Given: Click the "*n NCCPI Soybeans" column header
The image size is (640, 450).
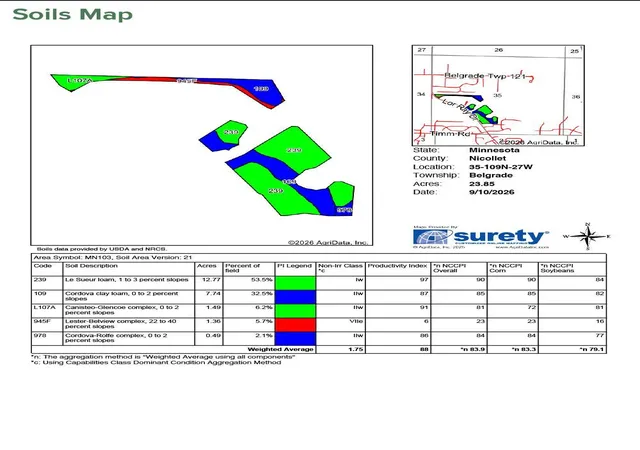Looking at the screenshot, I should point(557,268).
